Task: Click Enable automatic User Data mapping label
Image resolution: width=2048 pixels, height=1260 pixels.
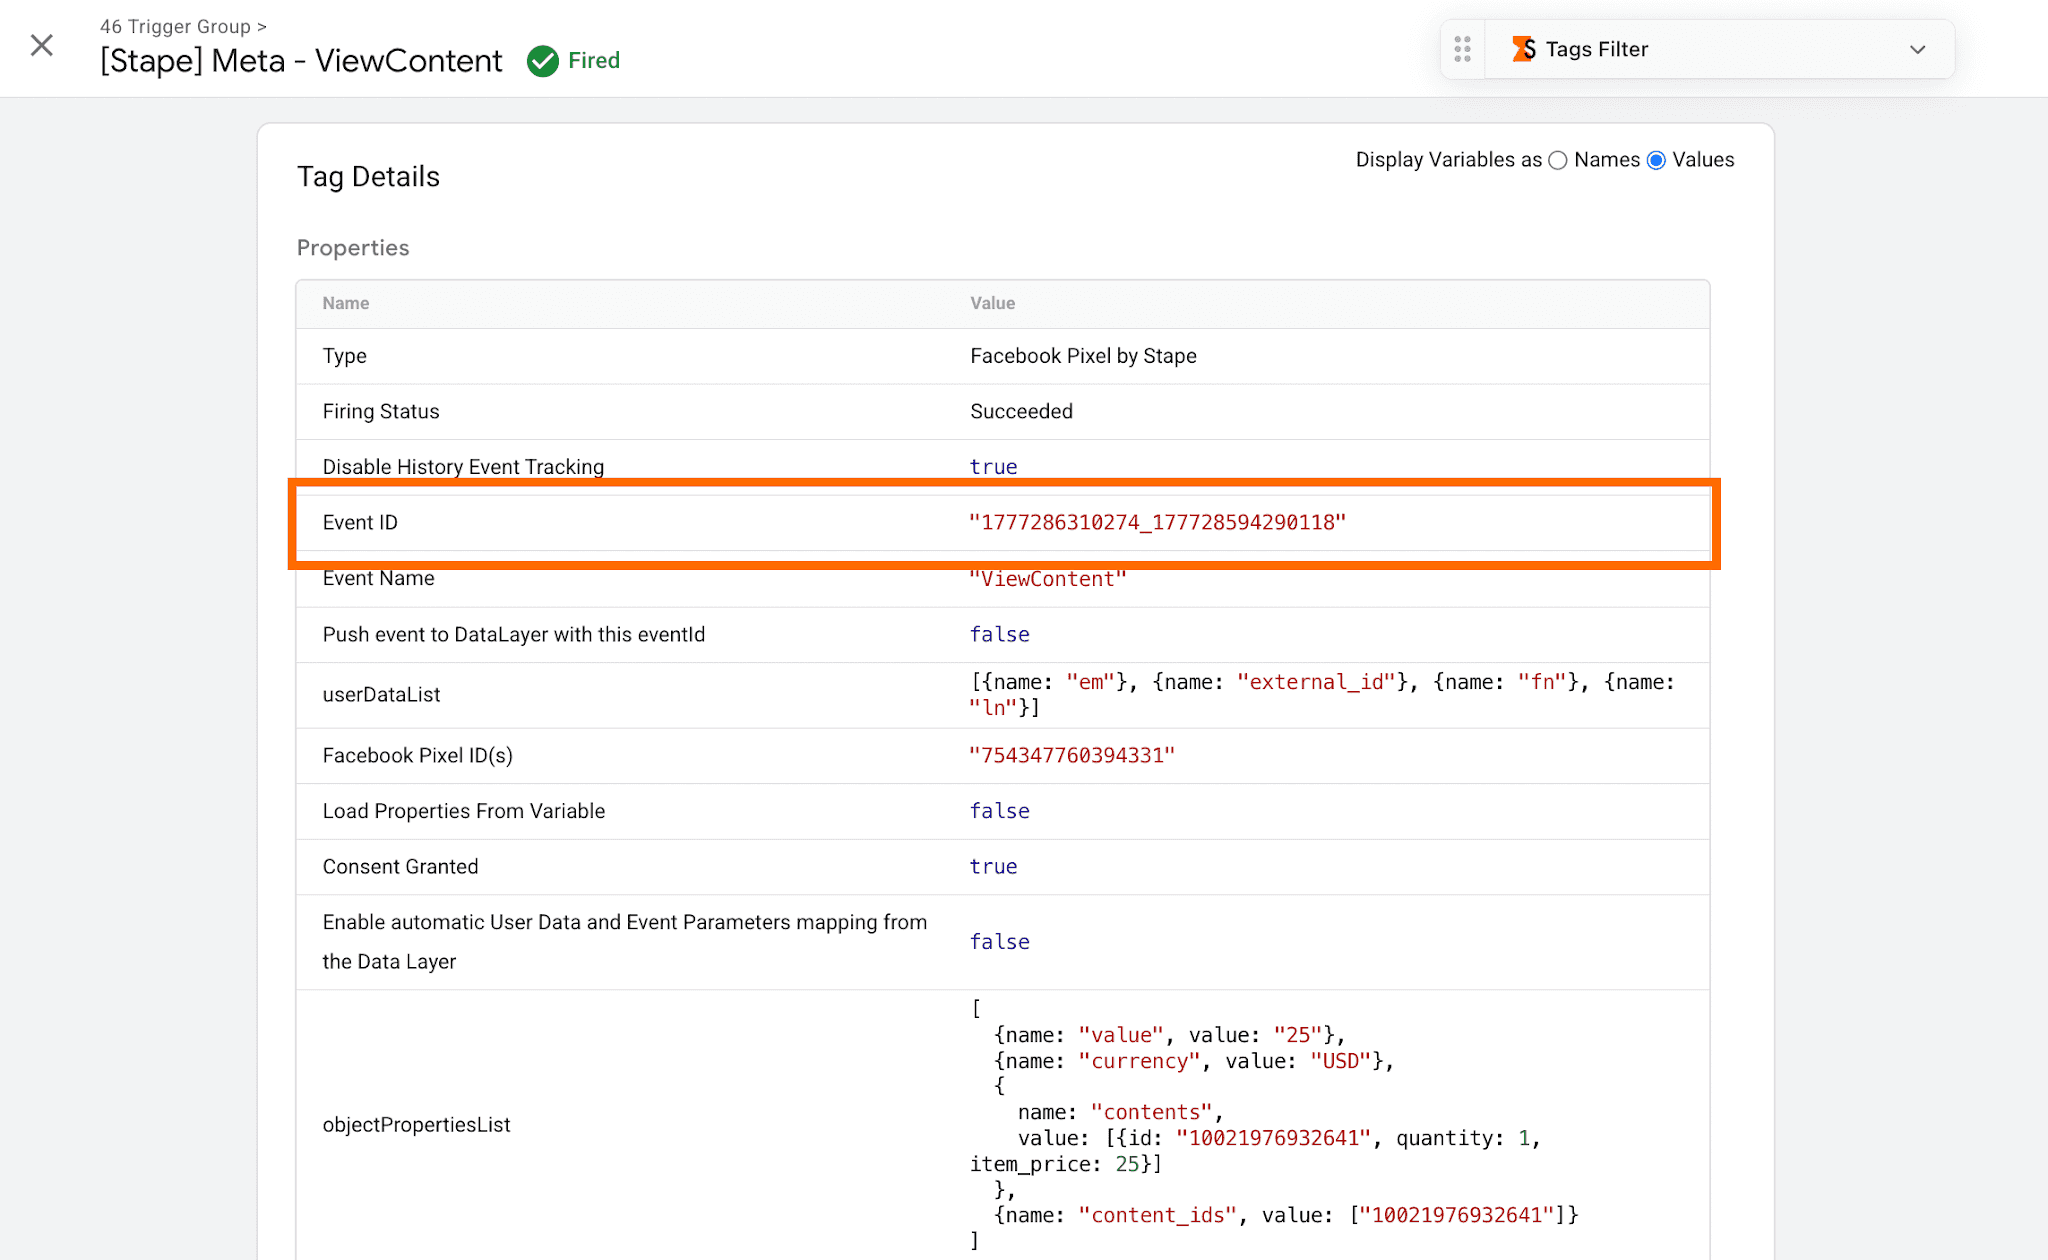Action: point(625,942)
